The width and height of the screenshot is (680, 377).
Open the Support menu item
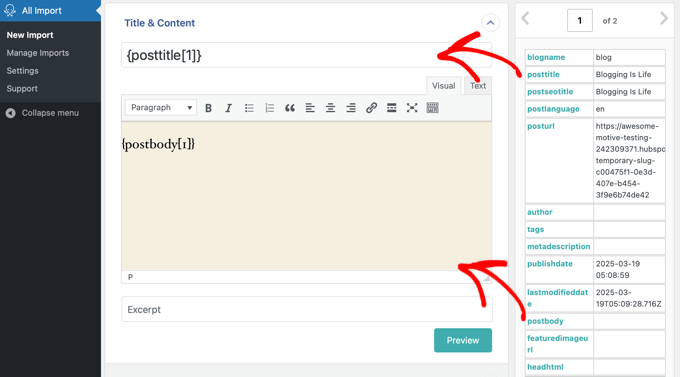(x=22, y=89)
